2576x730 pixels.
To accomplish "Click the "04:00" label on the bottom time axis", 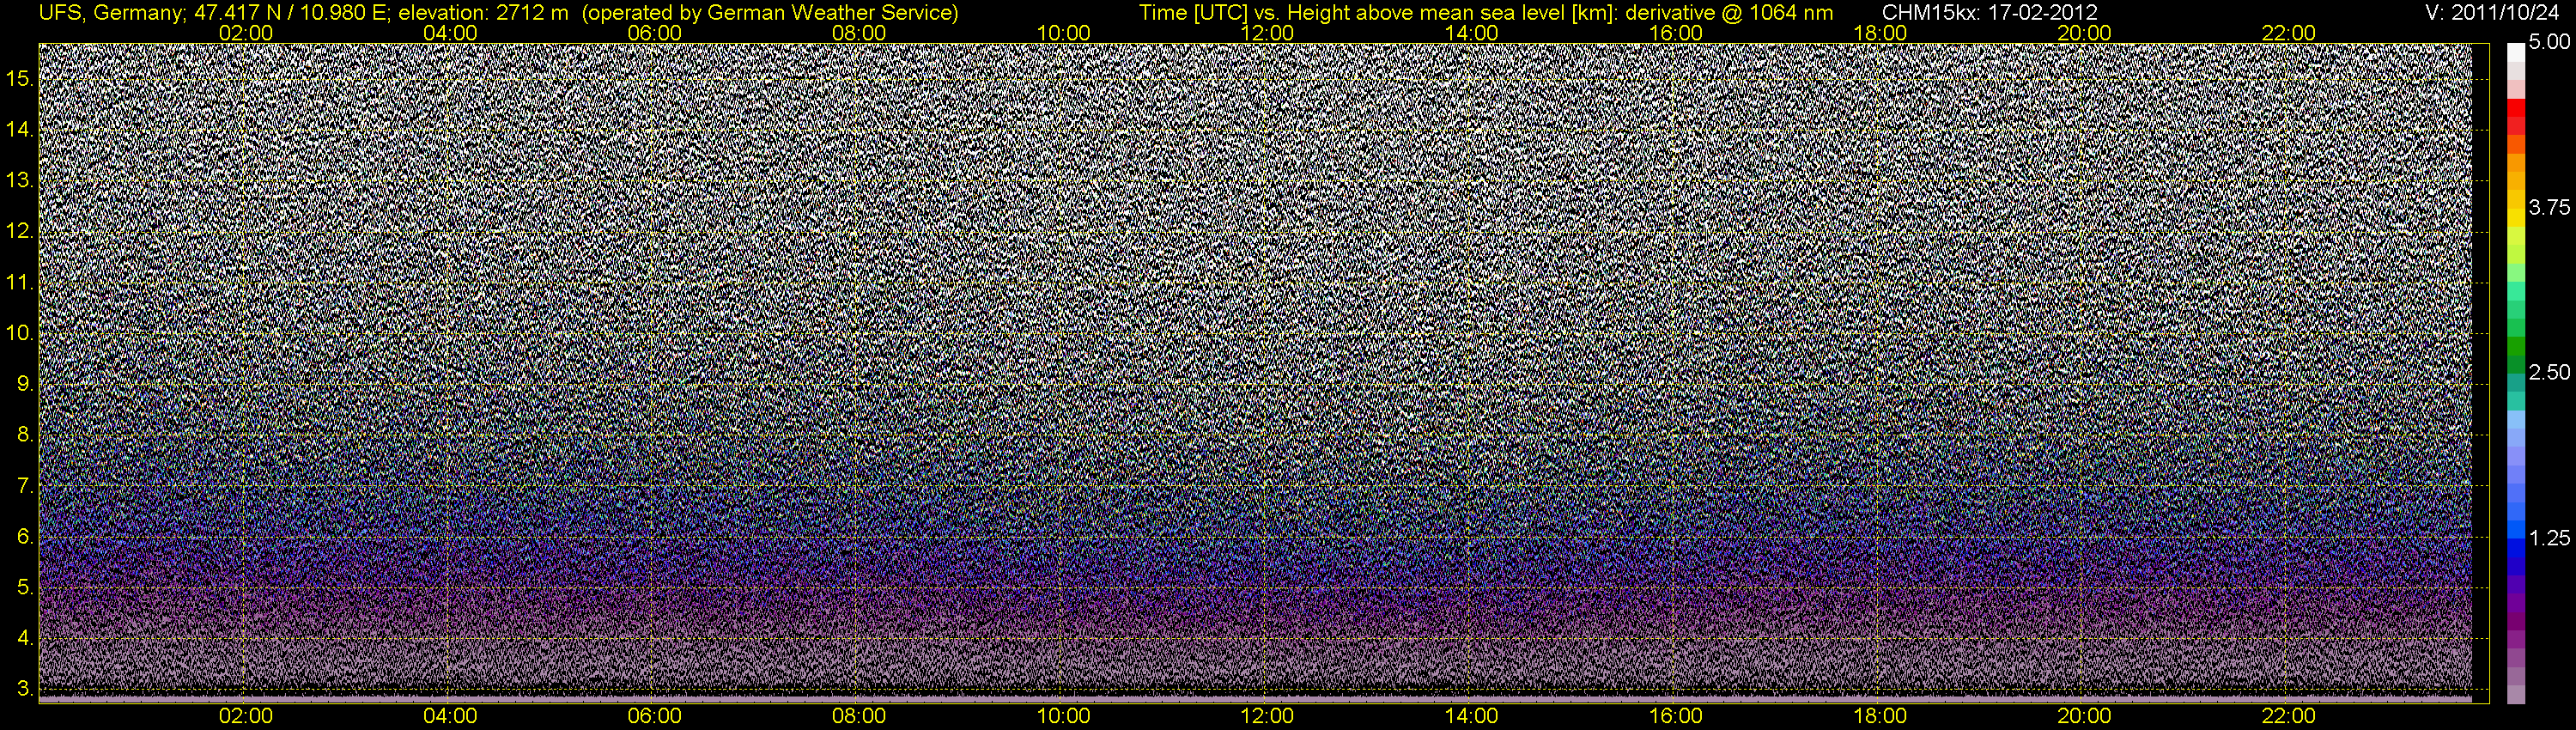I will click(450, 716).
